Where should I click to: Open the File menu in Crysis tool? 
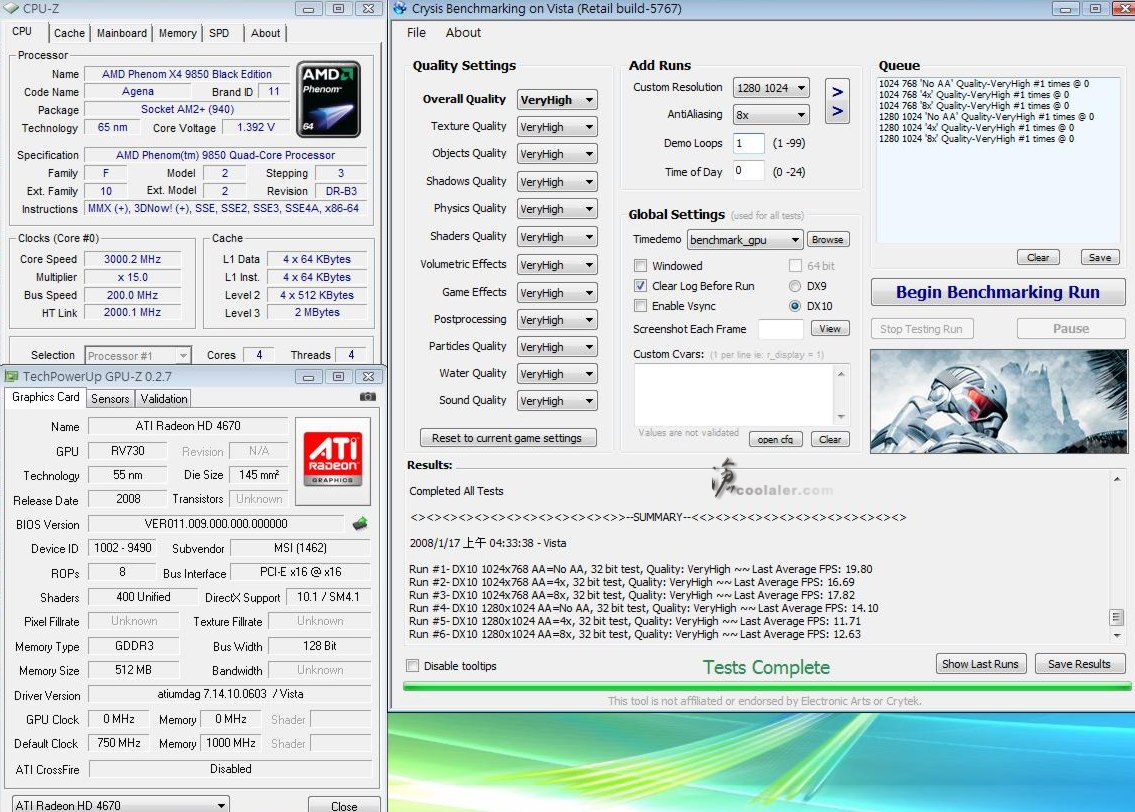click(x=416, y=33)
